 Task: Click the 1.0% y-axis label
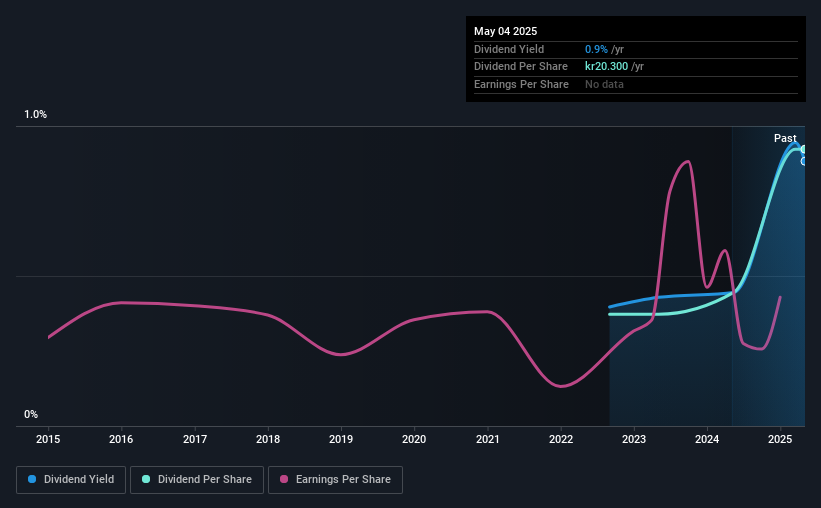[36, 114]
